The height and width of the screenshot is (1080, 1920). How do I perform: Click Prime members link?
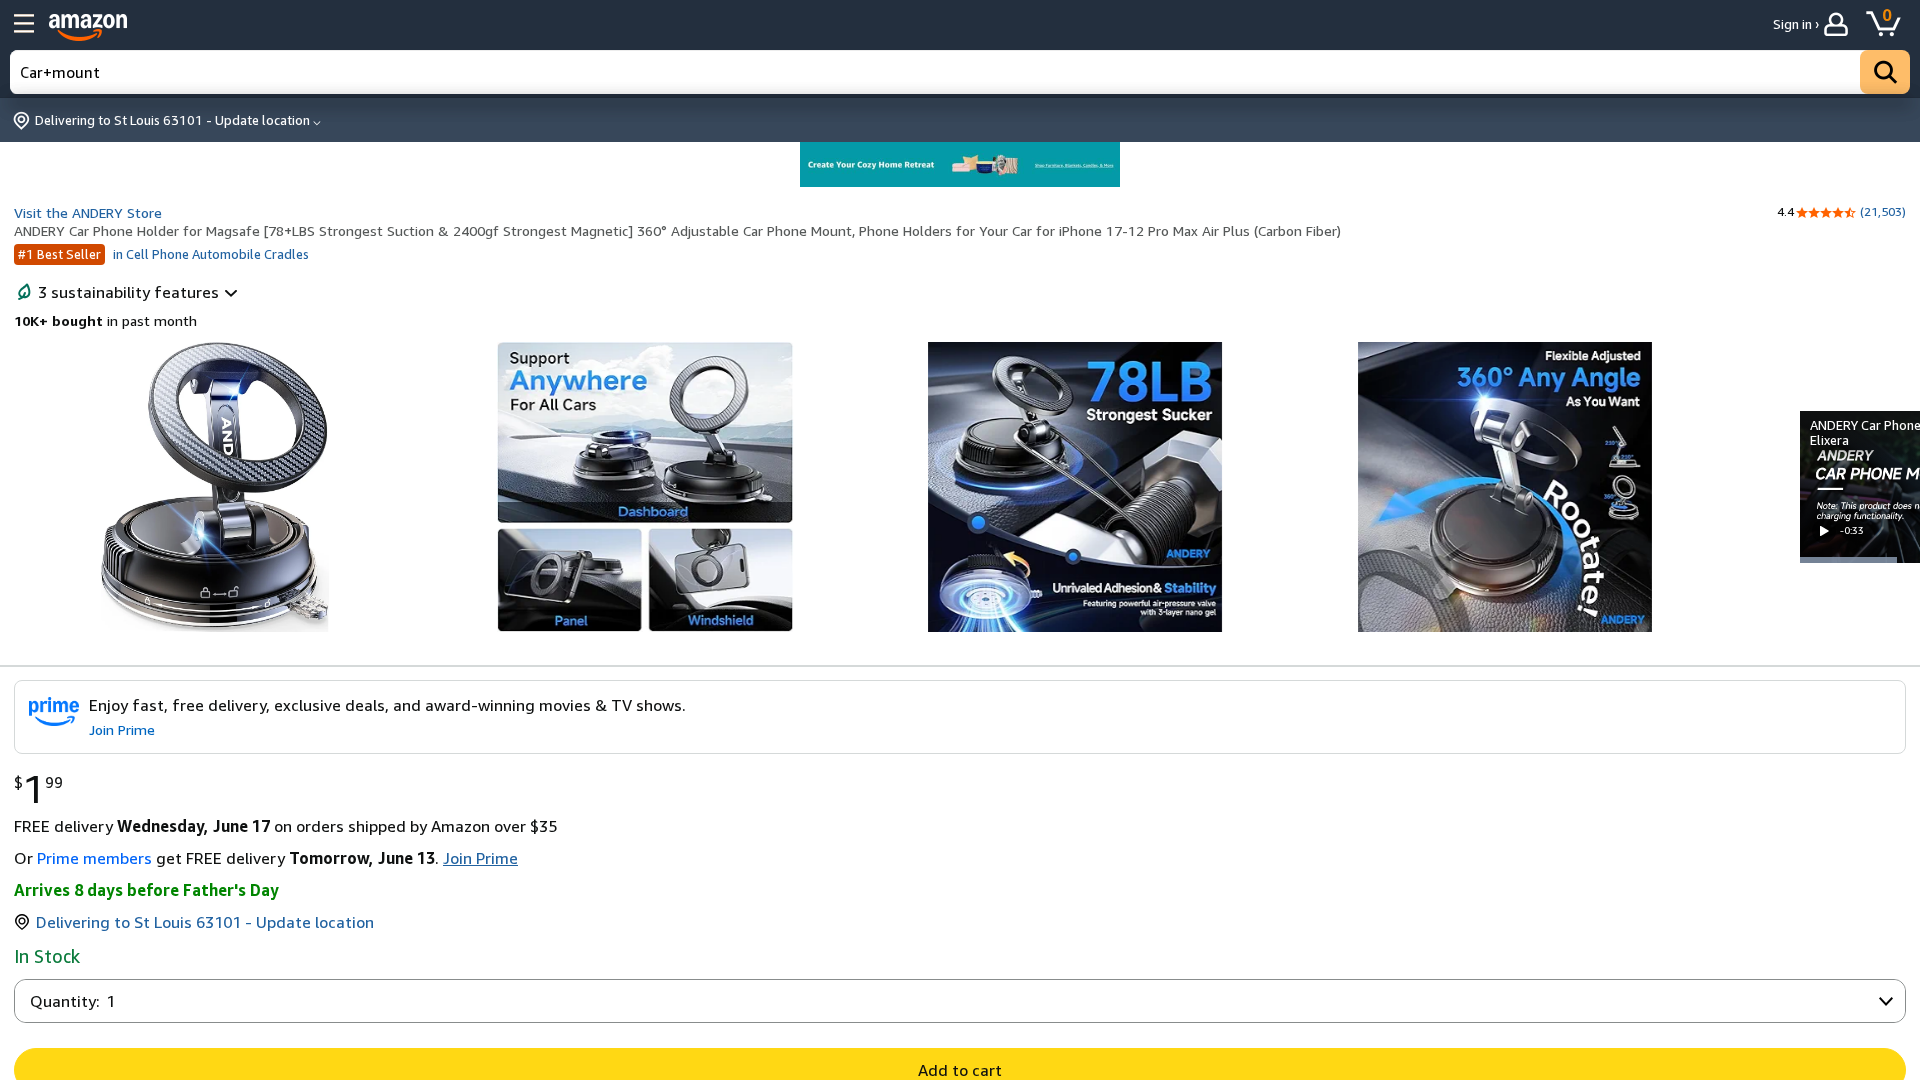tap(94, 858)
